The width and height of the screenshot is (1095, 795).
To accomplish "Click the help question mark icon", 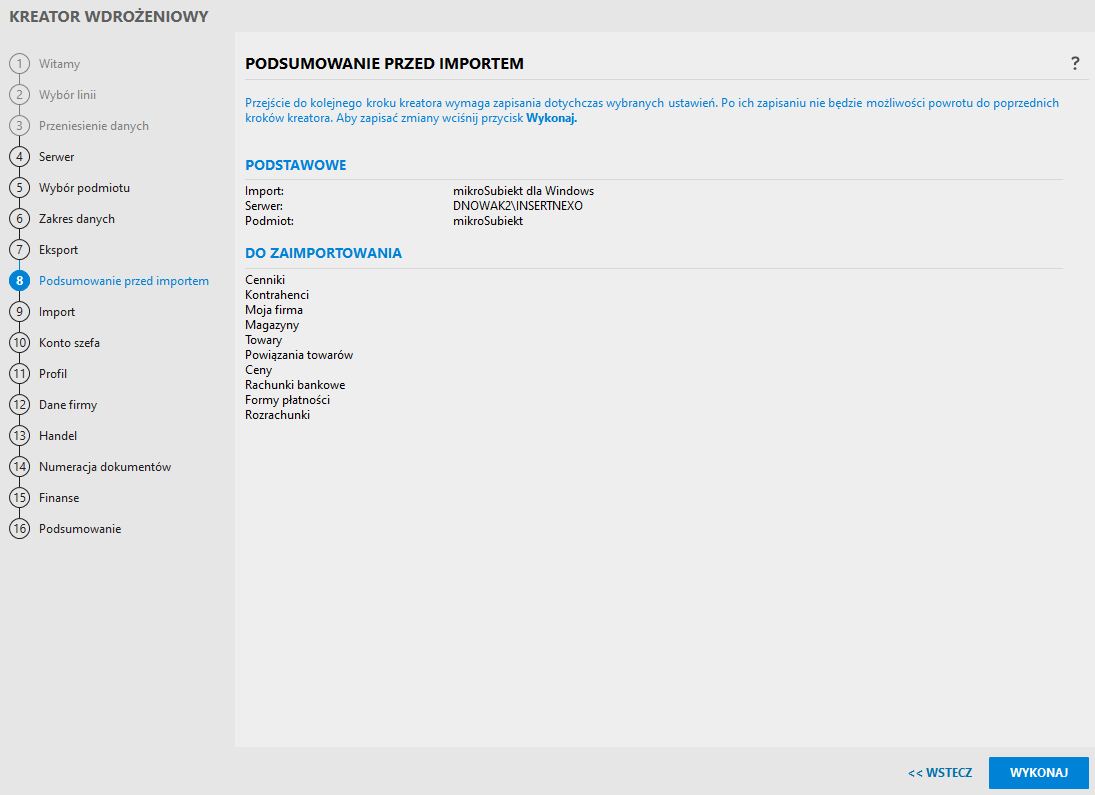I will coord(1075,64).
